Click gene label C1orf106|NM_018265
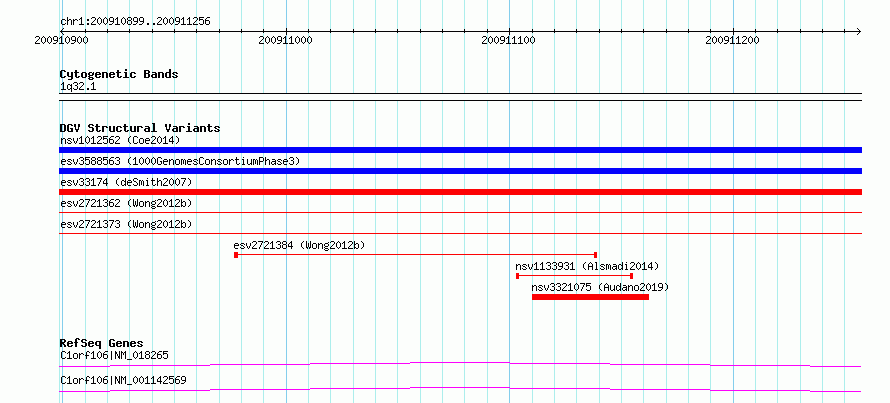This screenshot has width=890, height=403. (114, 355)
